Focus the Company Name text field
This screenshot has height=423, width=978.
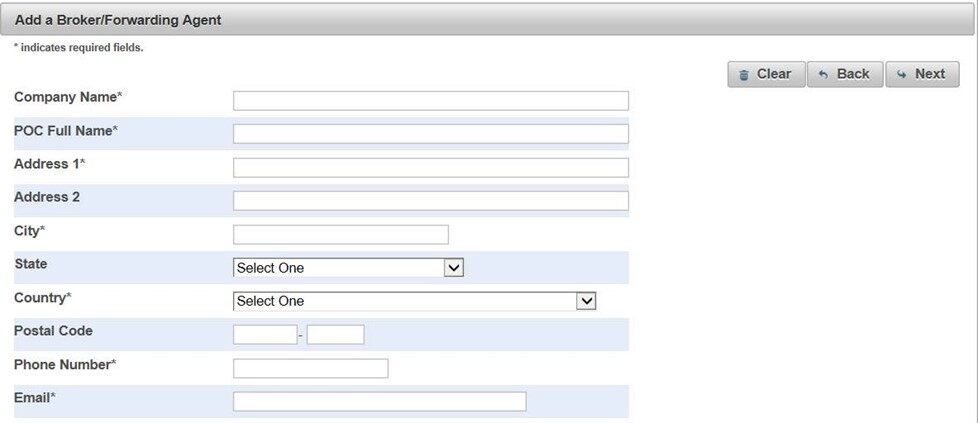tap(430, 101)
